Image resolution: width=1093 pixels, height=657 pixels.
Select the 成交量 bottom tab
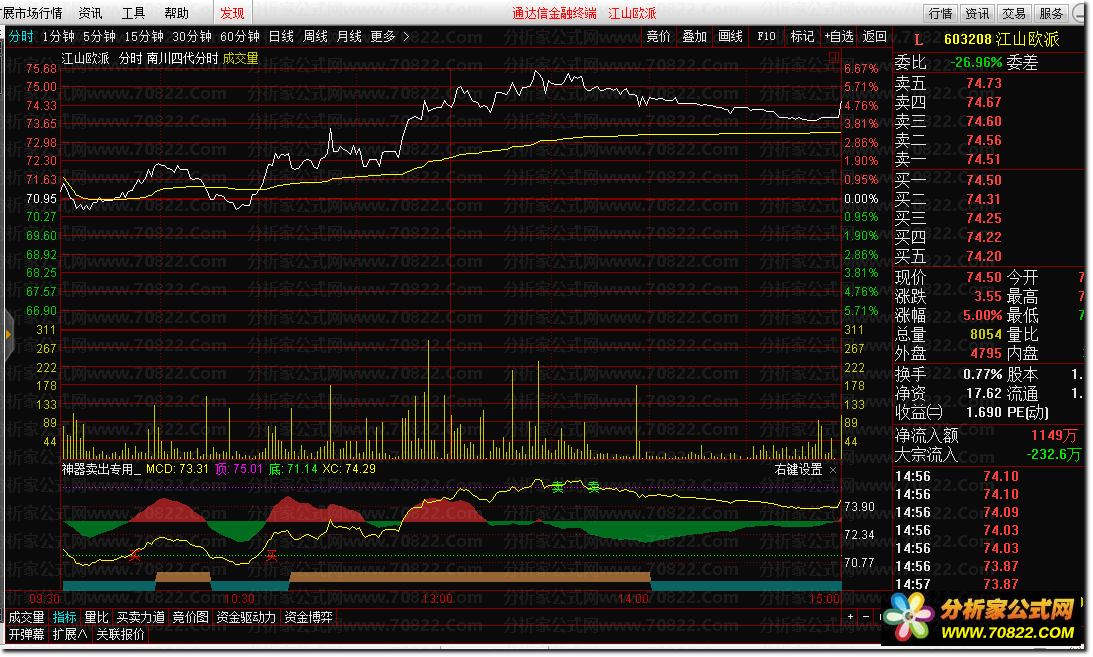coord(26,617)
